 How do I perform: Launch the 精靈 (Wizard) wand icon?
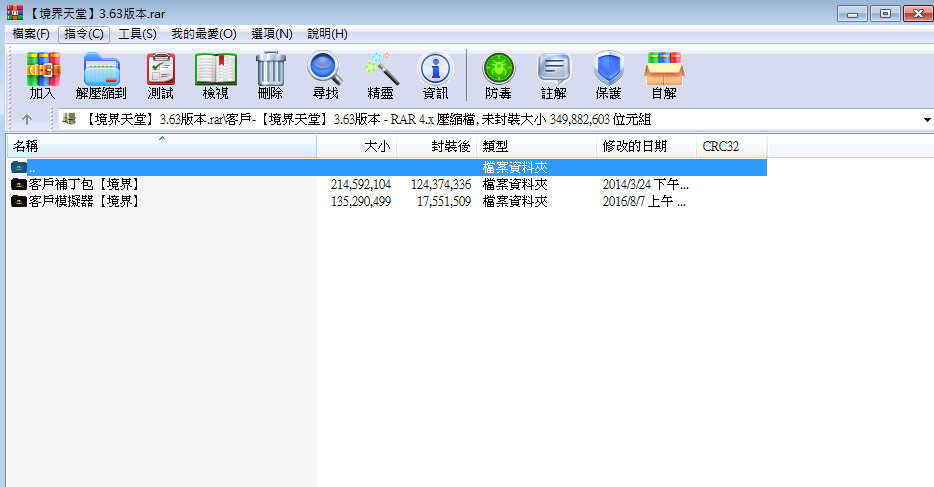coord(381,75)
